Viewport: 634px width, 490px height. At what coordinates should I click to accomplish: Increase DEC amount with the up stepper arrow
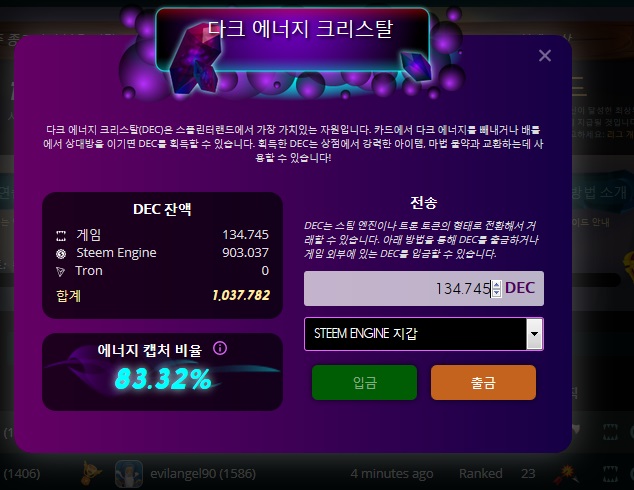(497, 285)
